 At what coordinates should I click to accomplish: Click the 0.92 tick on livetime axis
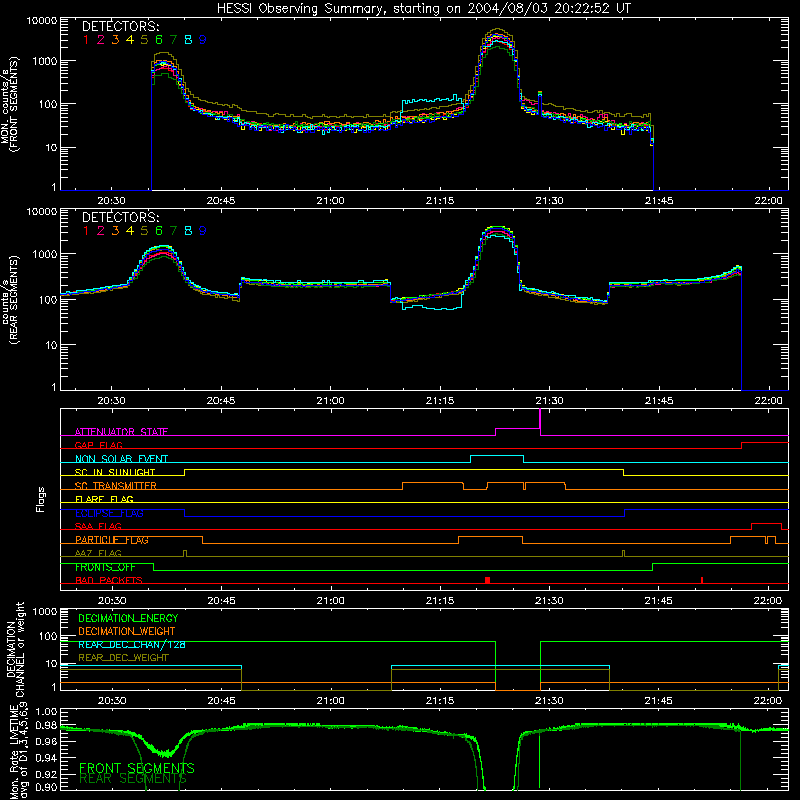click(x=46, y=774)
